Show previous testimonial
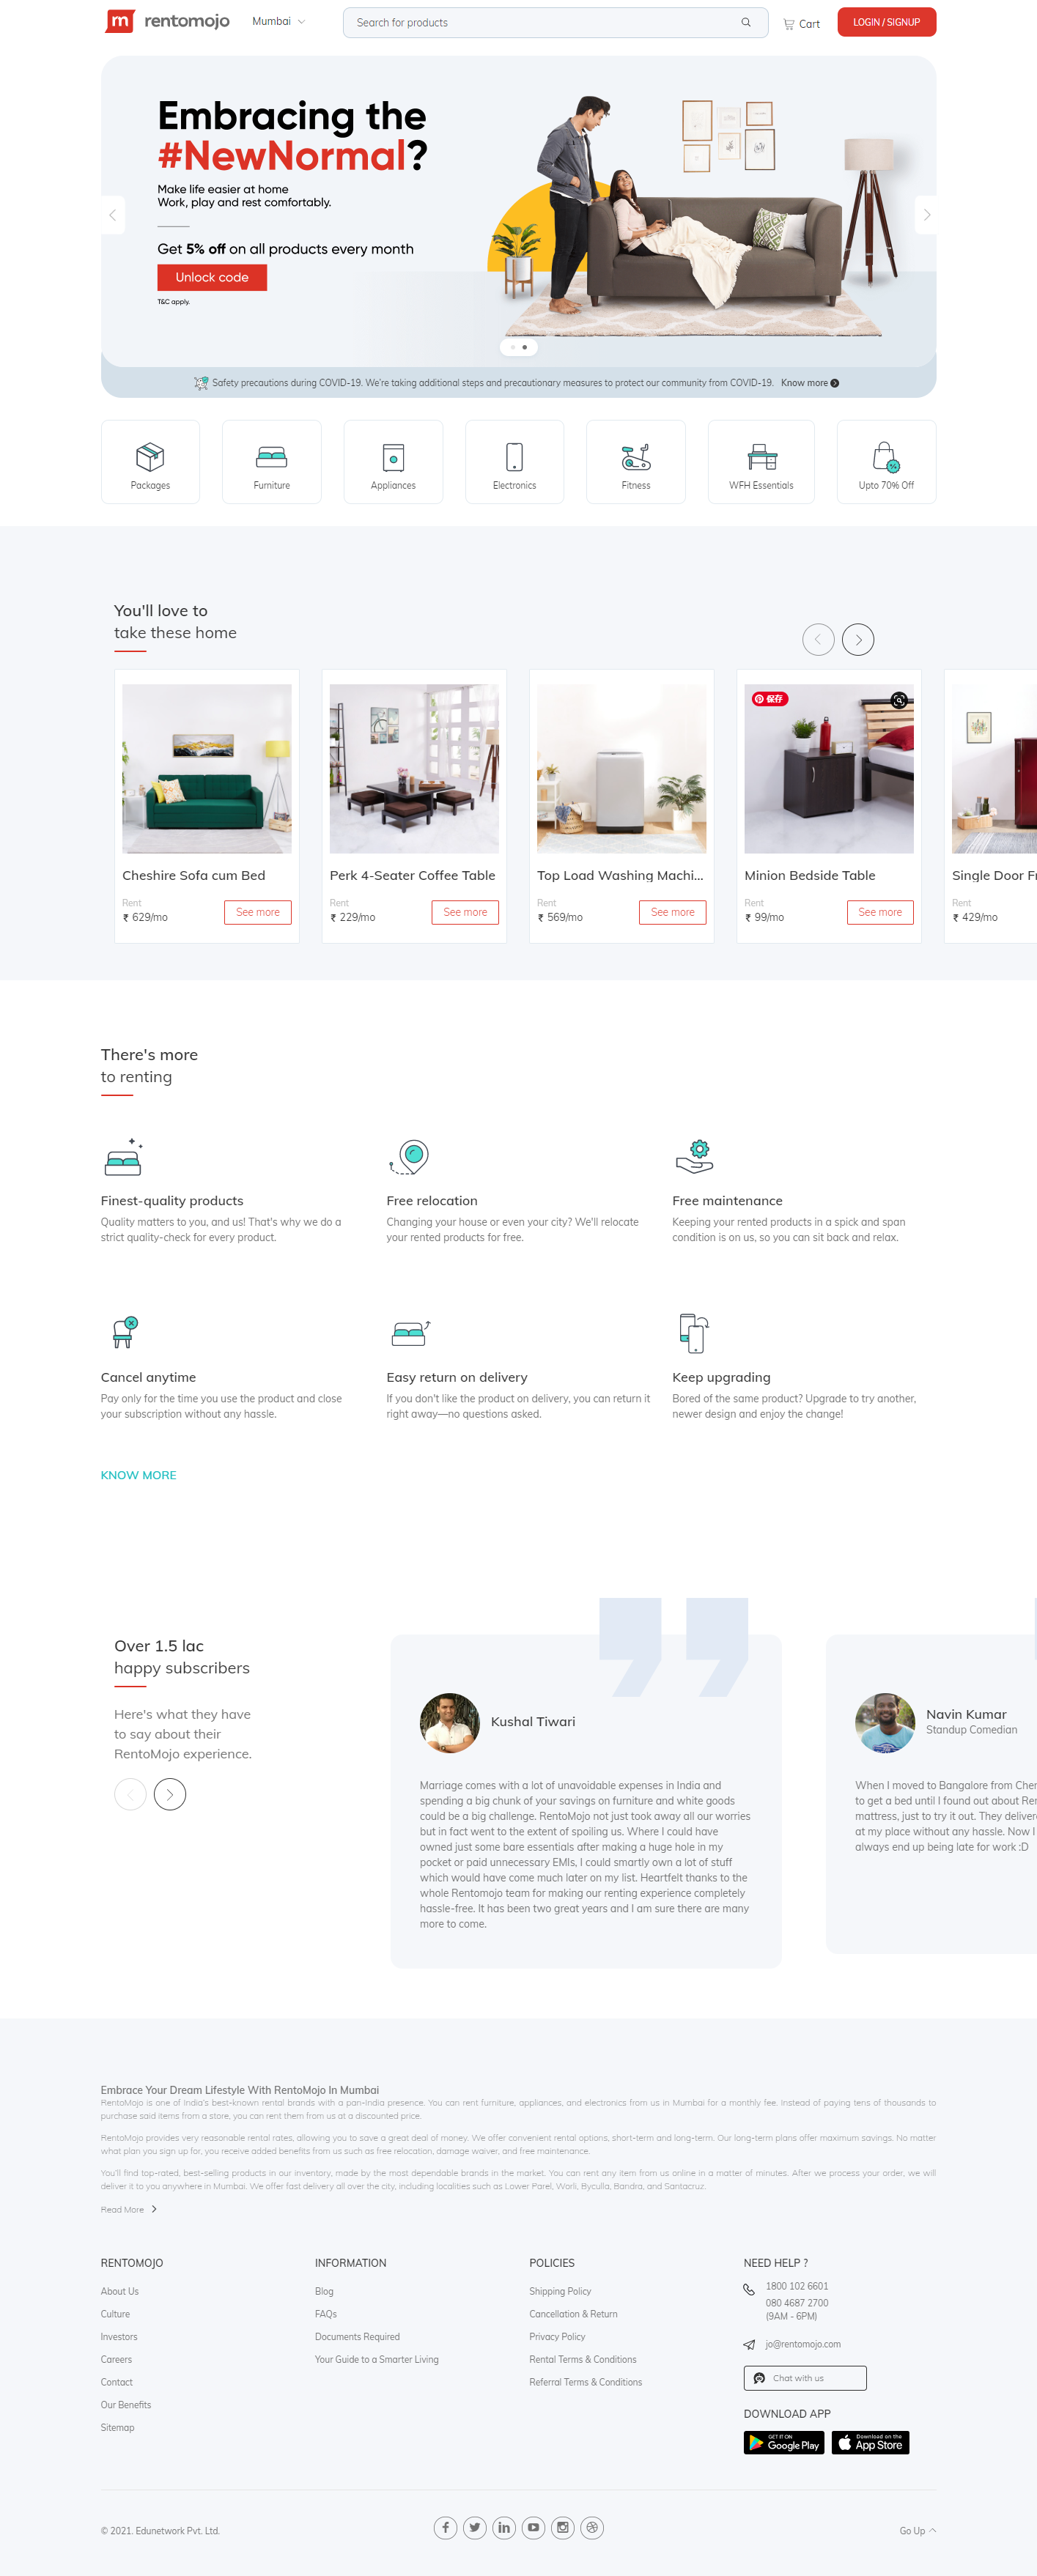The height and width of the screenshot is (2576, 1037). (130, 1794)
